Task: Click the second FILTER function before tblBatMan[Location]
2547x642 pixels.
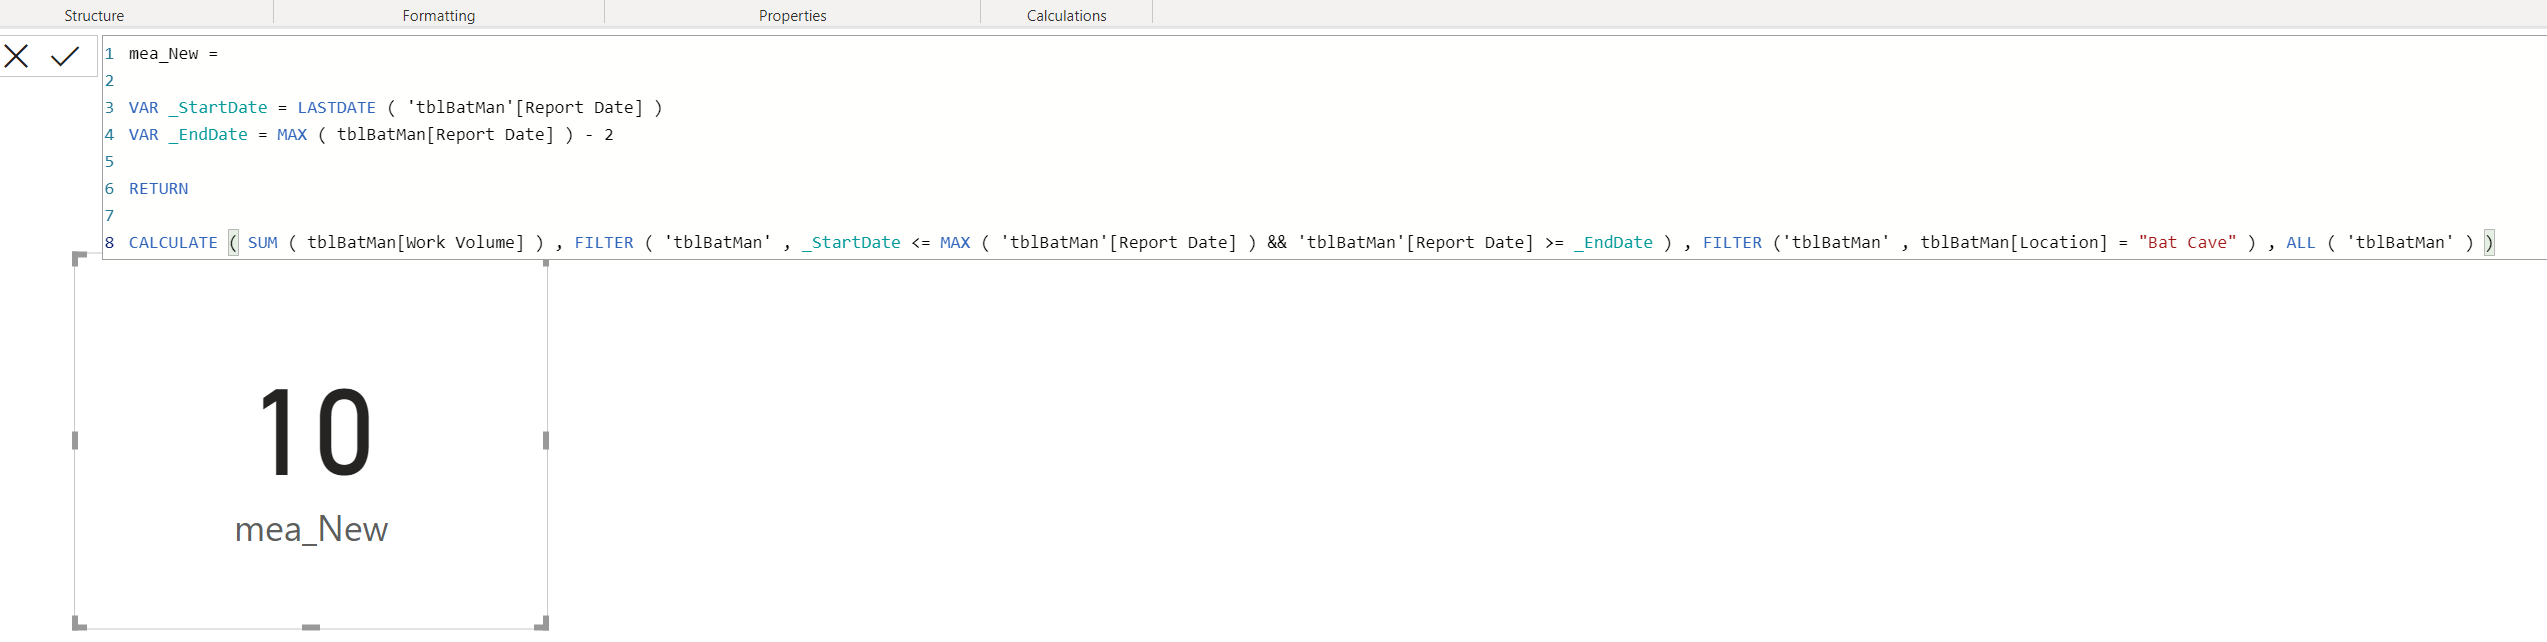Action: 1733,243
